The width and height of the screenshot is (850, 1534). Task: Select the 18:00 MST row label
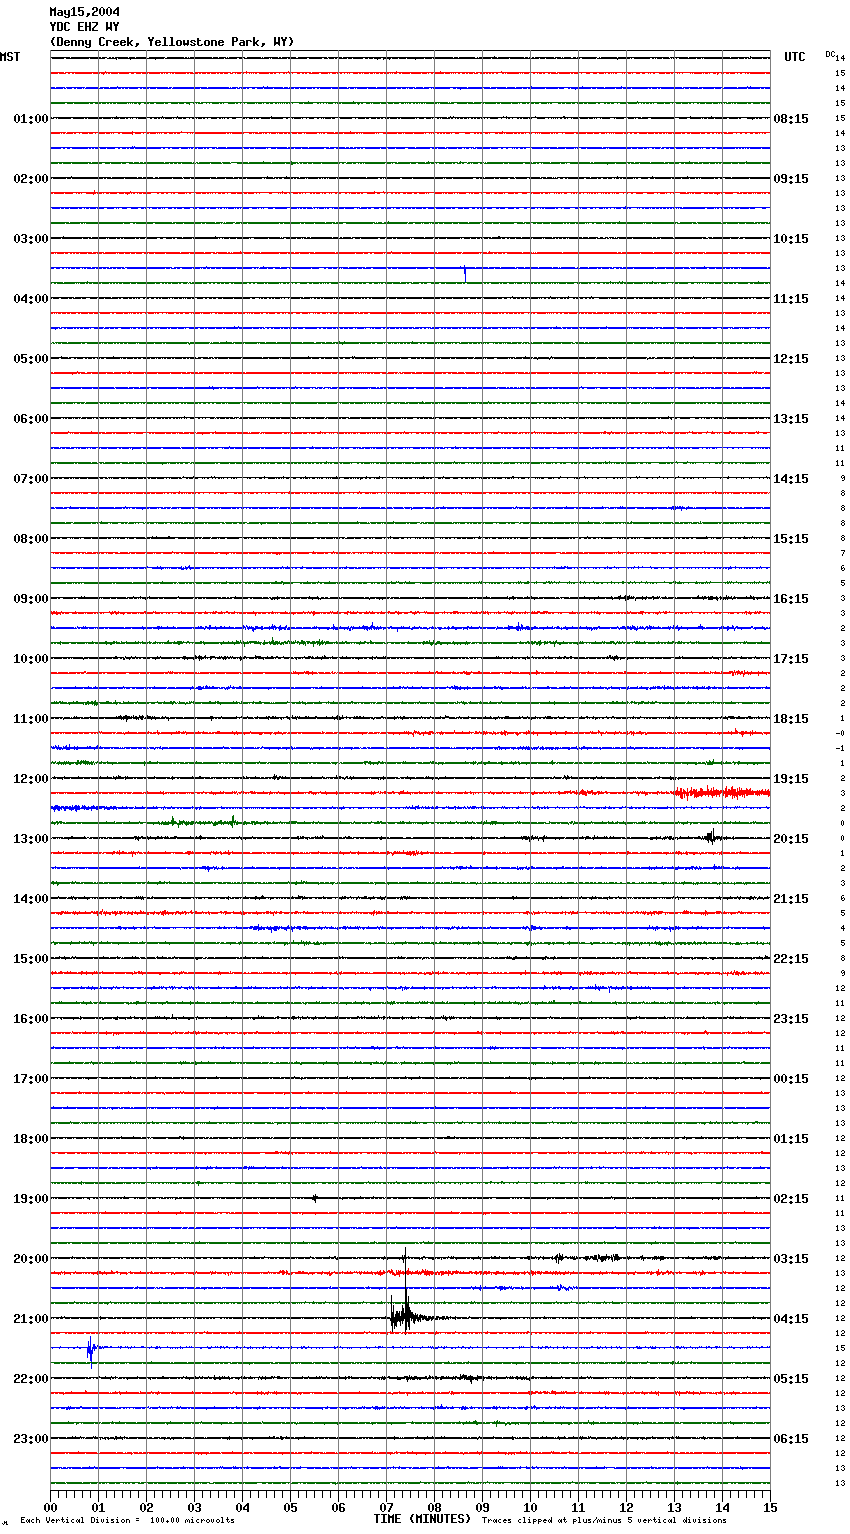pos(30,1139)
